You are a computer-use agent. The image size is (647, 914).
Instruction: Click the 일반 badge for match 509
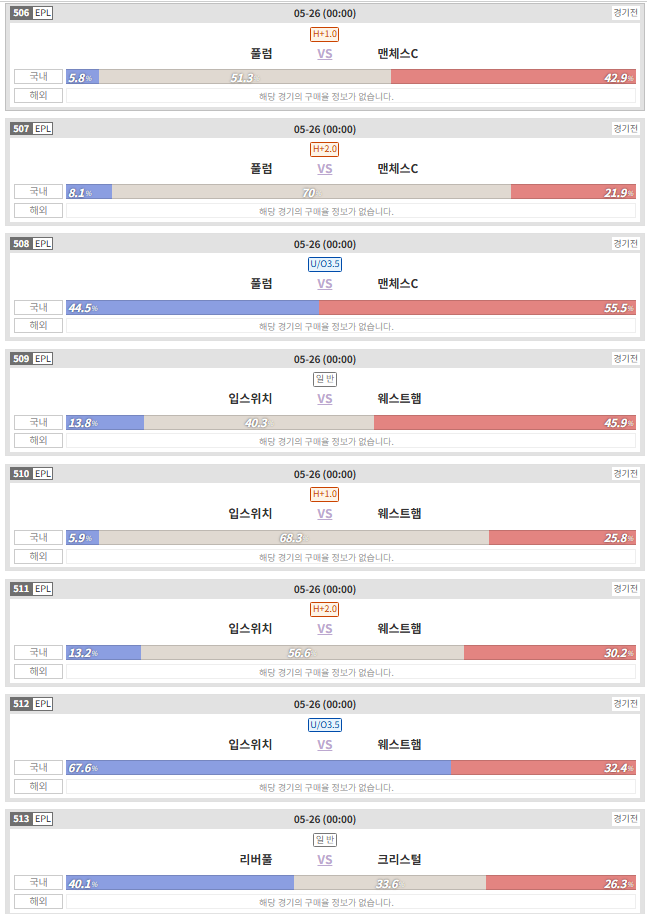(x=325, y=379)
